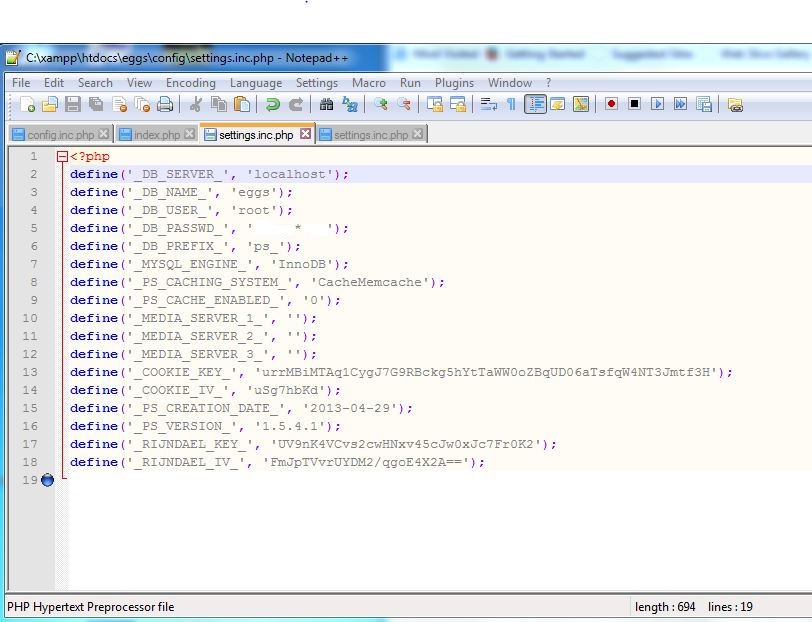
Task: Click the Open file folder icon
Action: pos(50,105)
